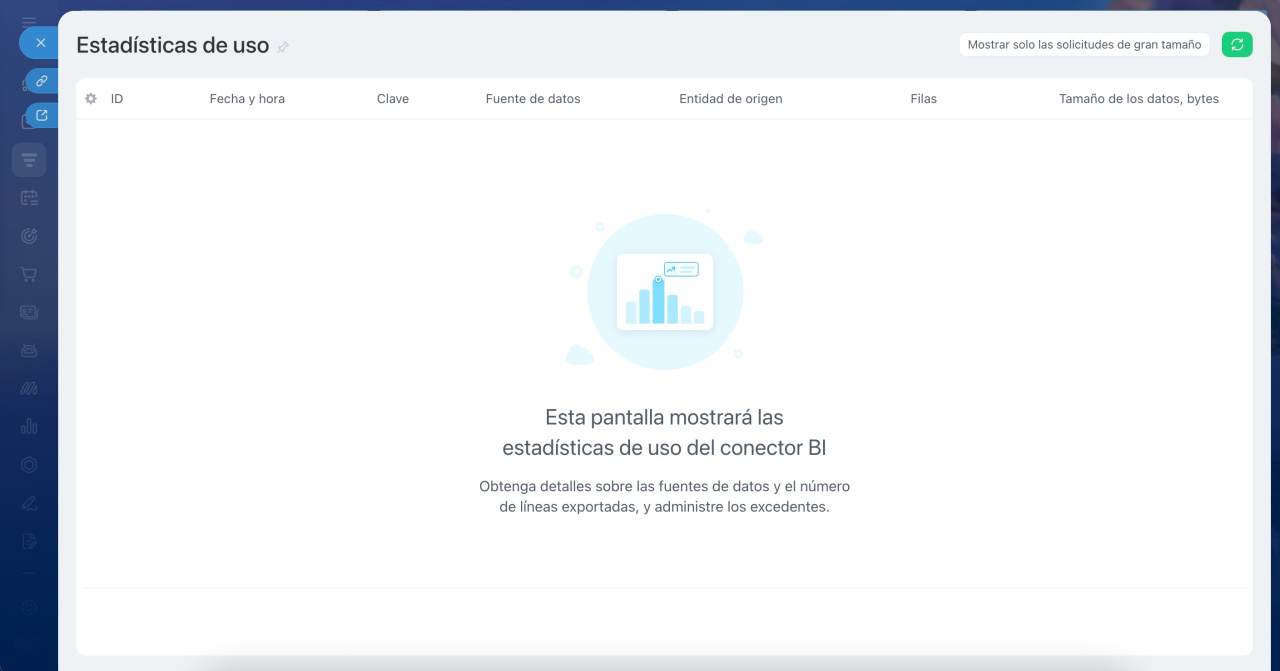
Task: Open page in new window icon
Action: point(42,115)
